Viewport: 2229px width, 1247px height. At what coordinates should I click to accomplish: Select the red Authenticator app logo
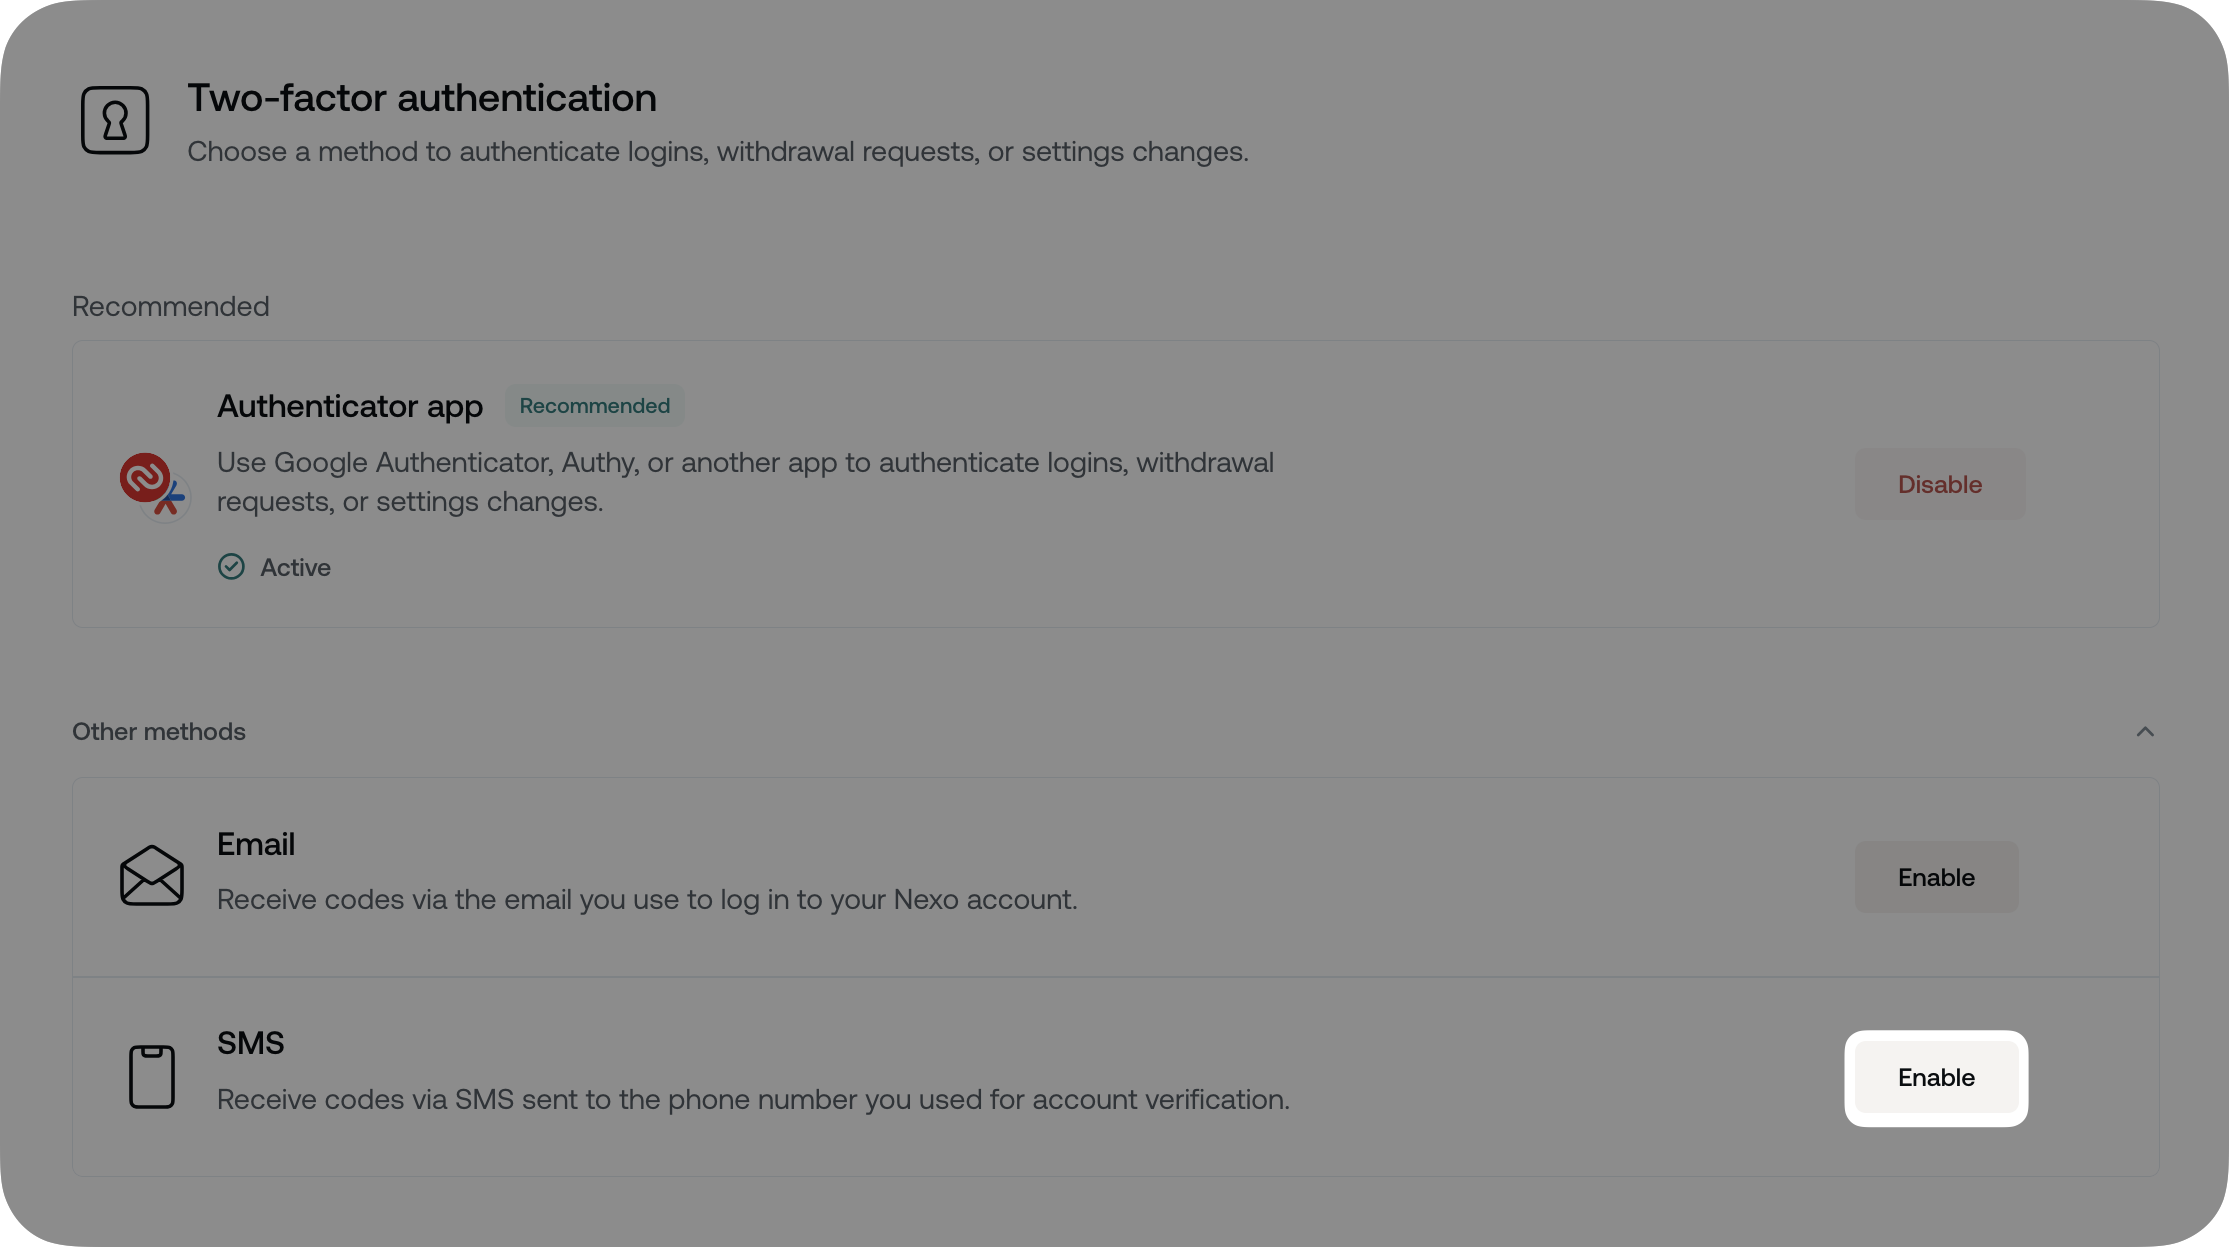point(148,484)
